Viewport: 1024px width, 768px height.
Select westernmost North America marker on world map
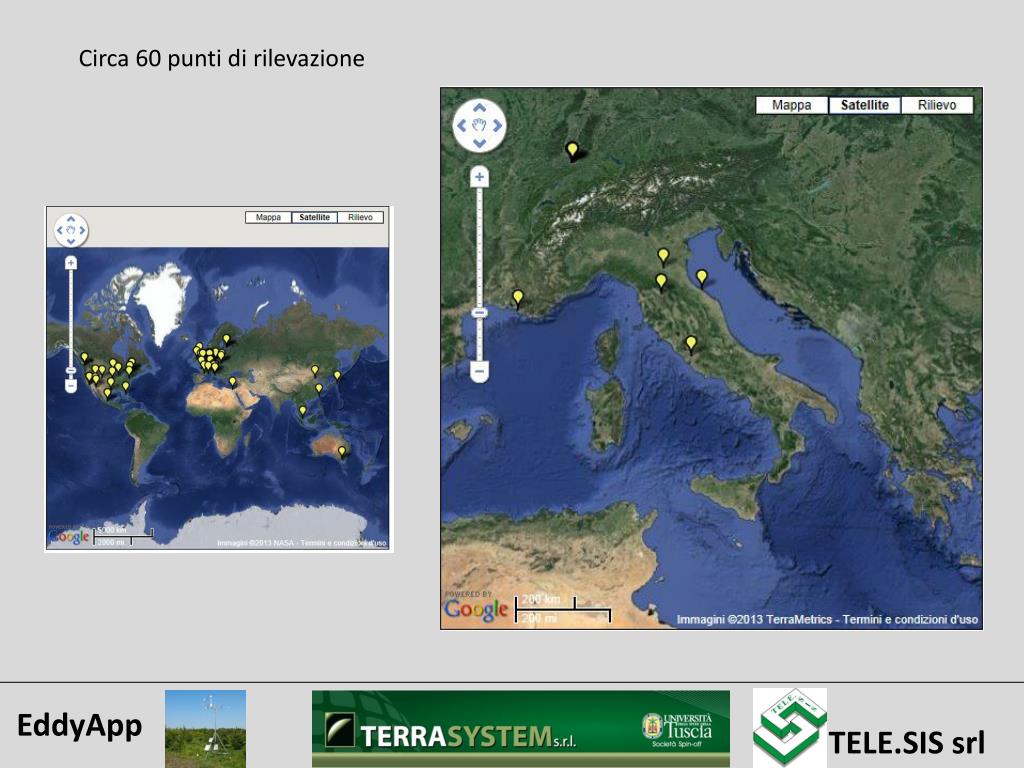(84, 358)
